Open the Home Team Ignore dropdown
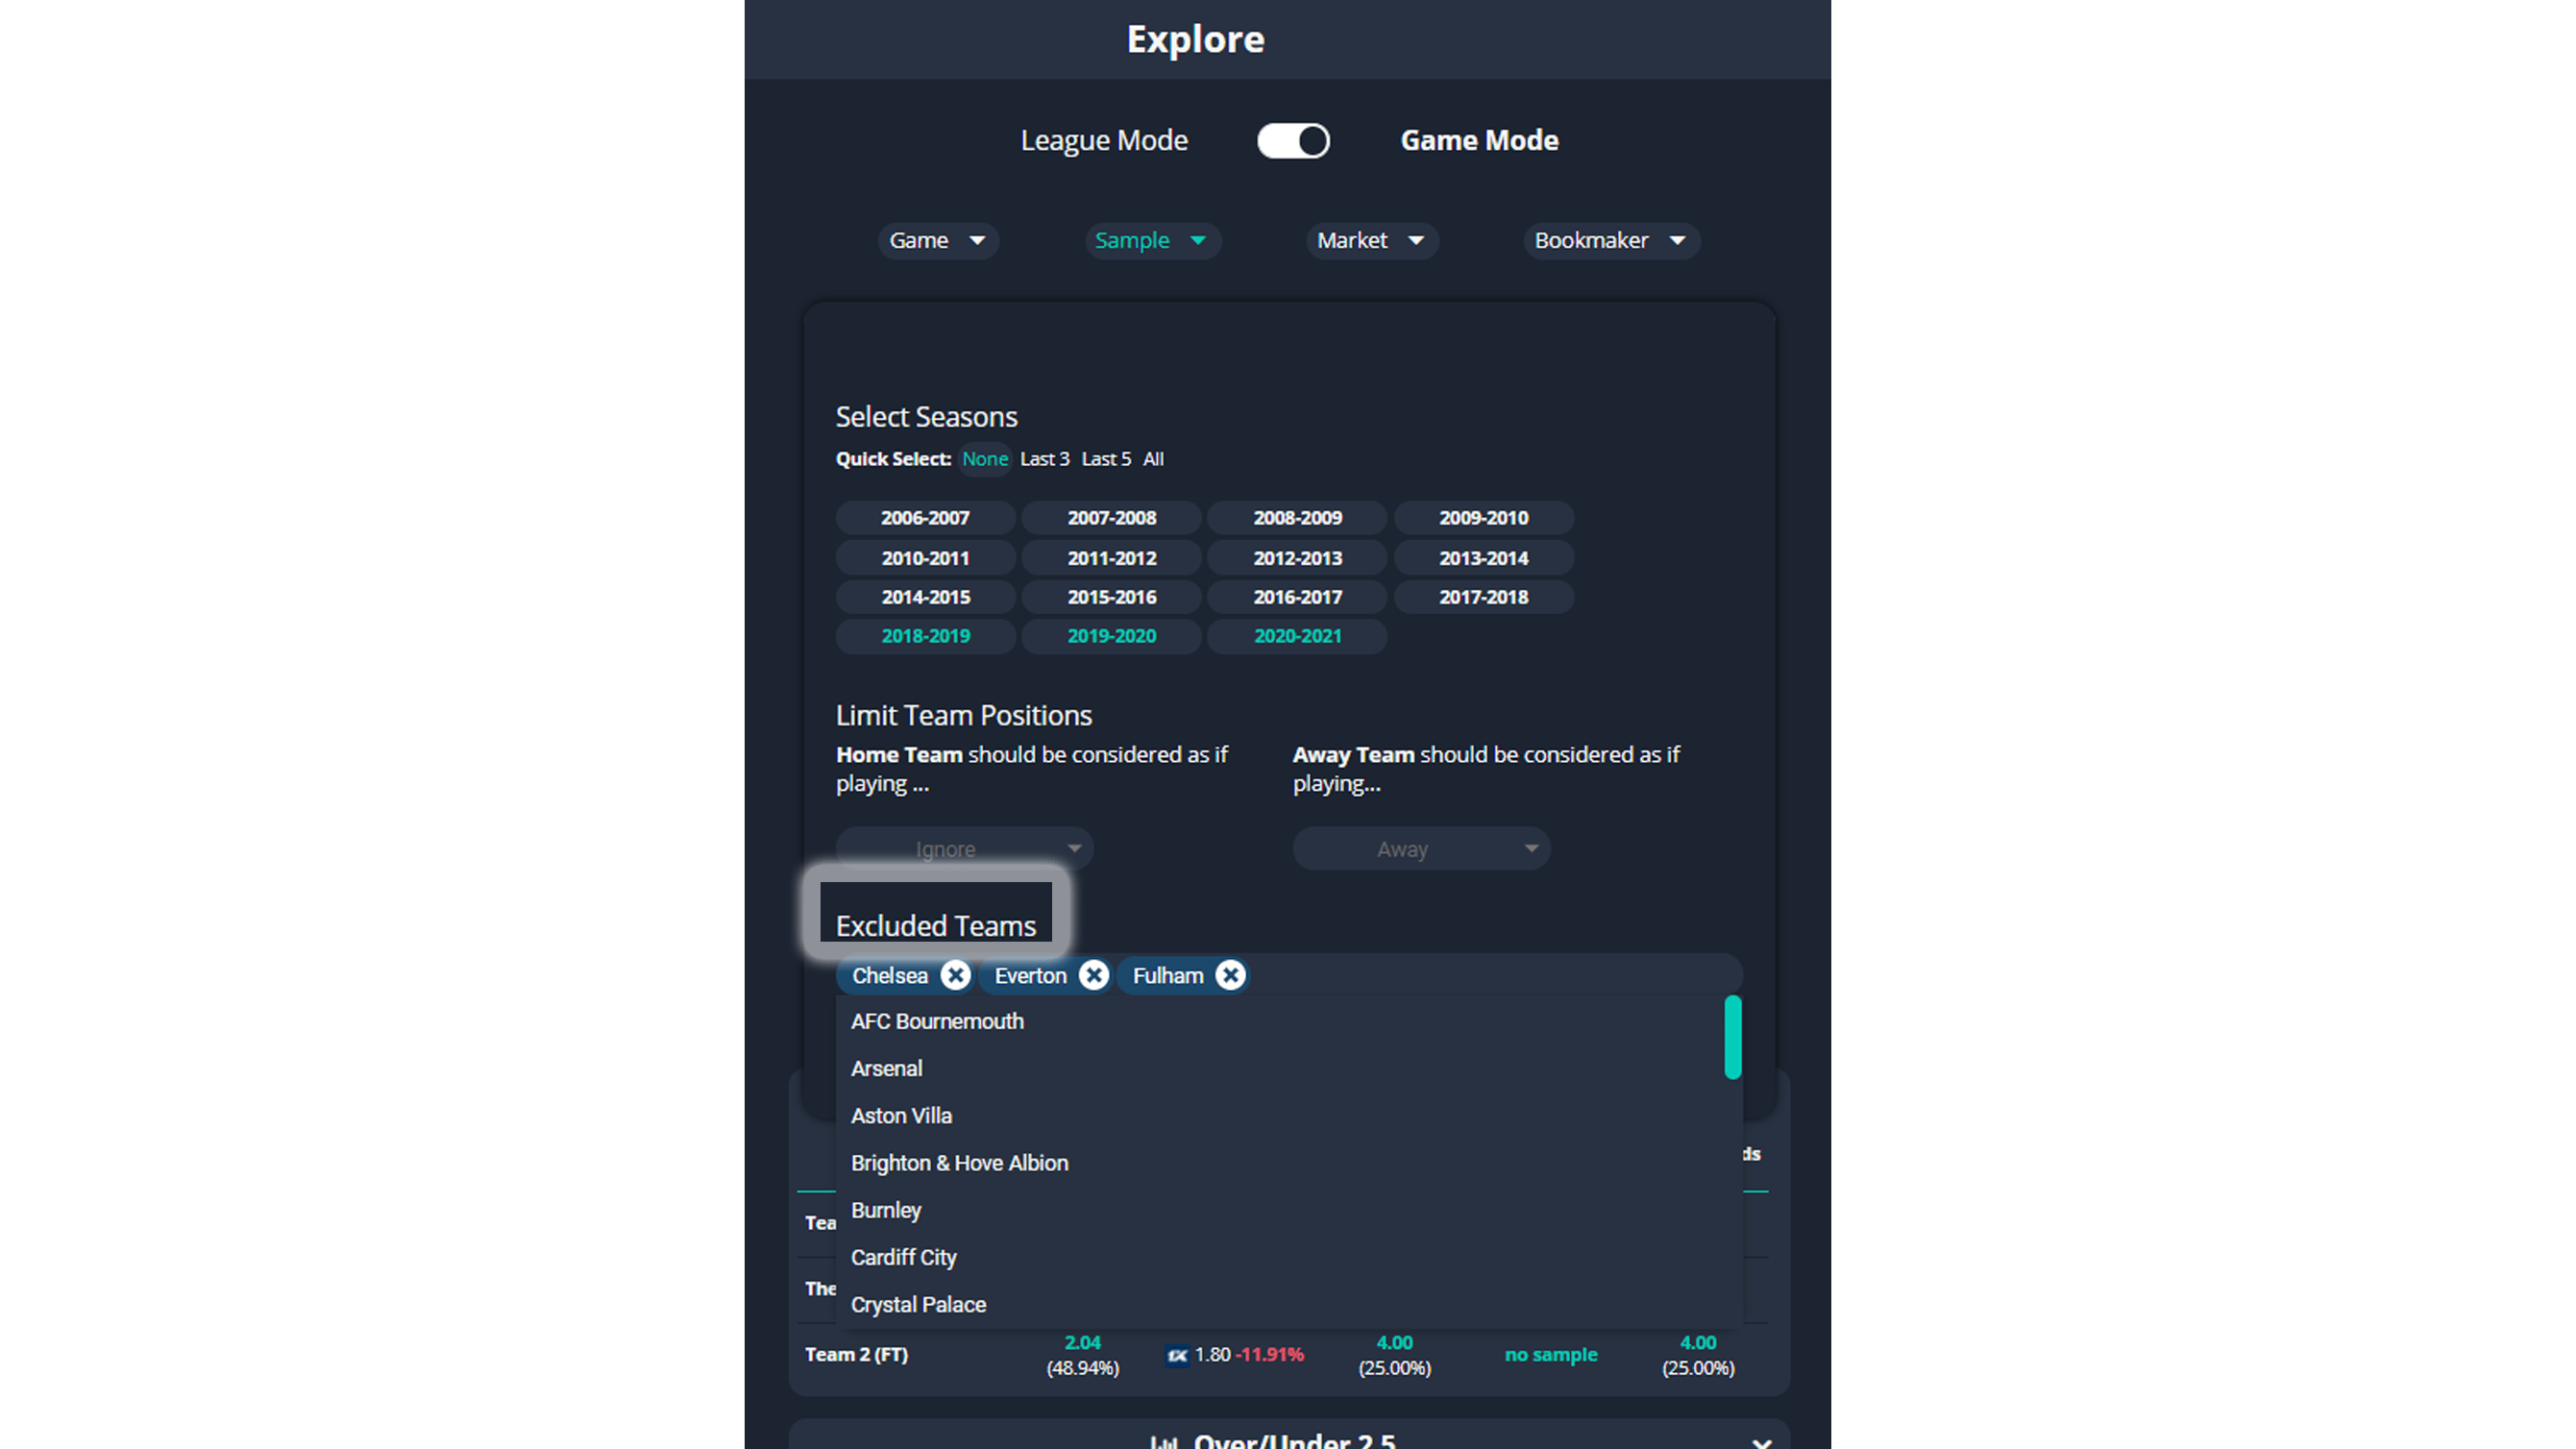The height and width of the screenshot is (1449, 2576). coord(963,848)
